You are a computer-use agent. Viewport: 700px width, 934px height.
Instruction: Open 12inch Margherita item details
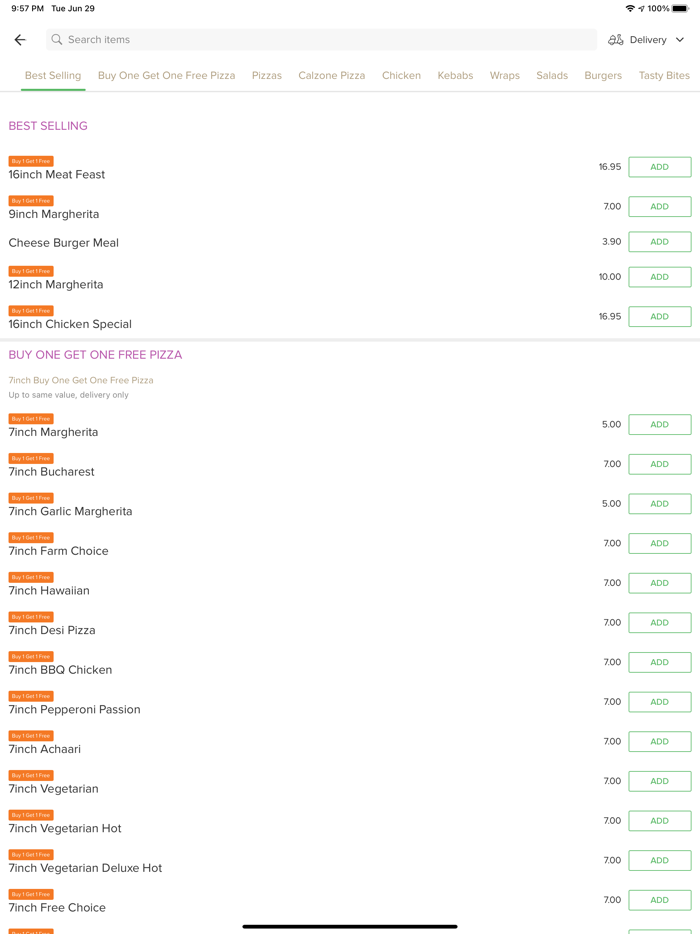point(56,284)
